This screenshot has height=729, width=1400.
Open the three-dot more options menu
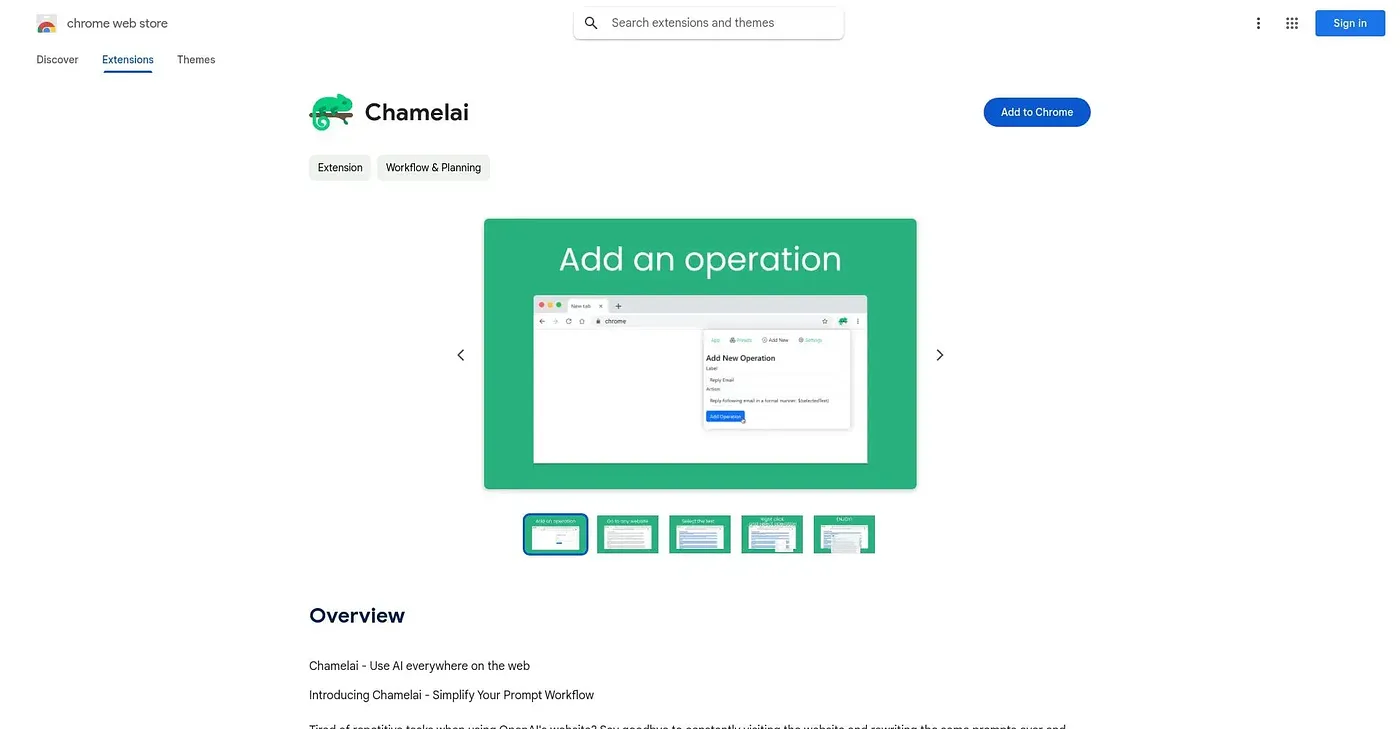1258,23
